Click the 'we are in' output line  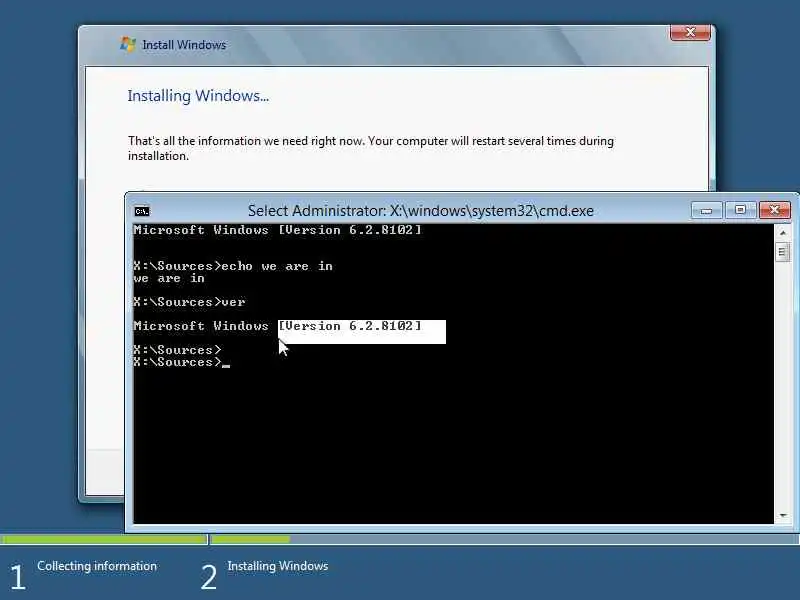coord(169,279)
